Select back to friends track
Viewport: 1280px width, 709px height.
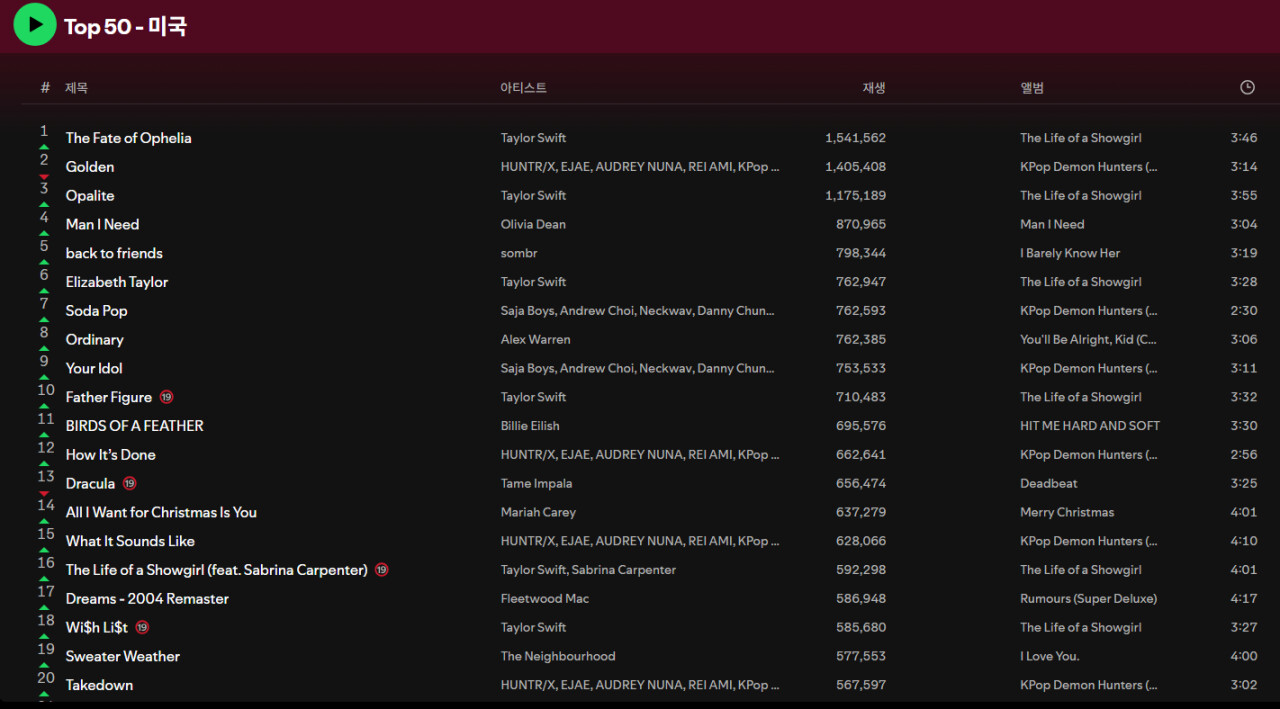click(114, 253)
